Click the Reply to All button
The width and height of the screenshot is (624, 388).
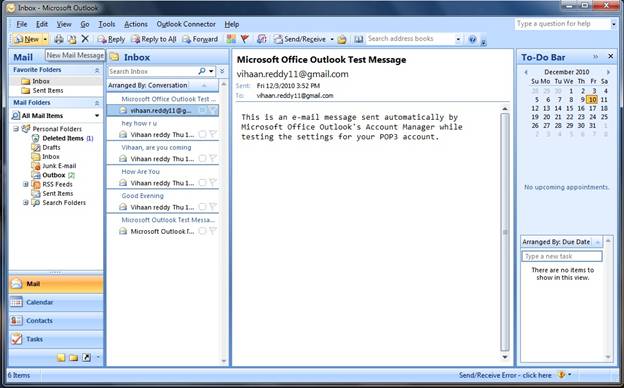click(154, 39)
